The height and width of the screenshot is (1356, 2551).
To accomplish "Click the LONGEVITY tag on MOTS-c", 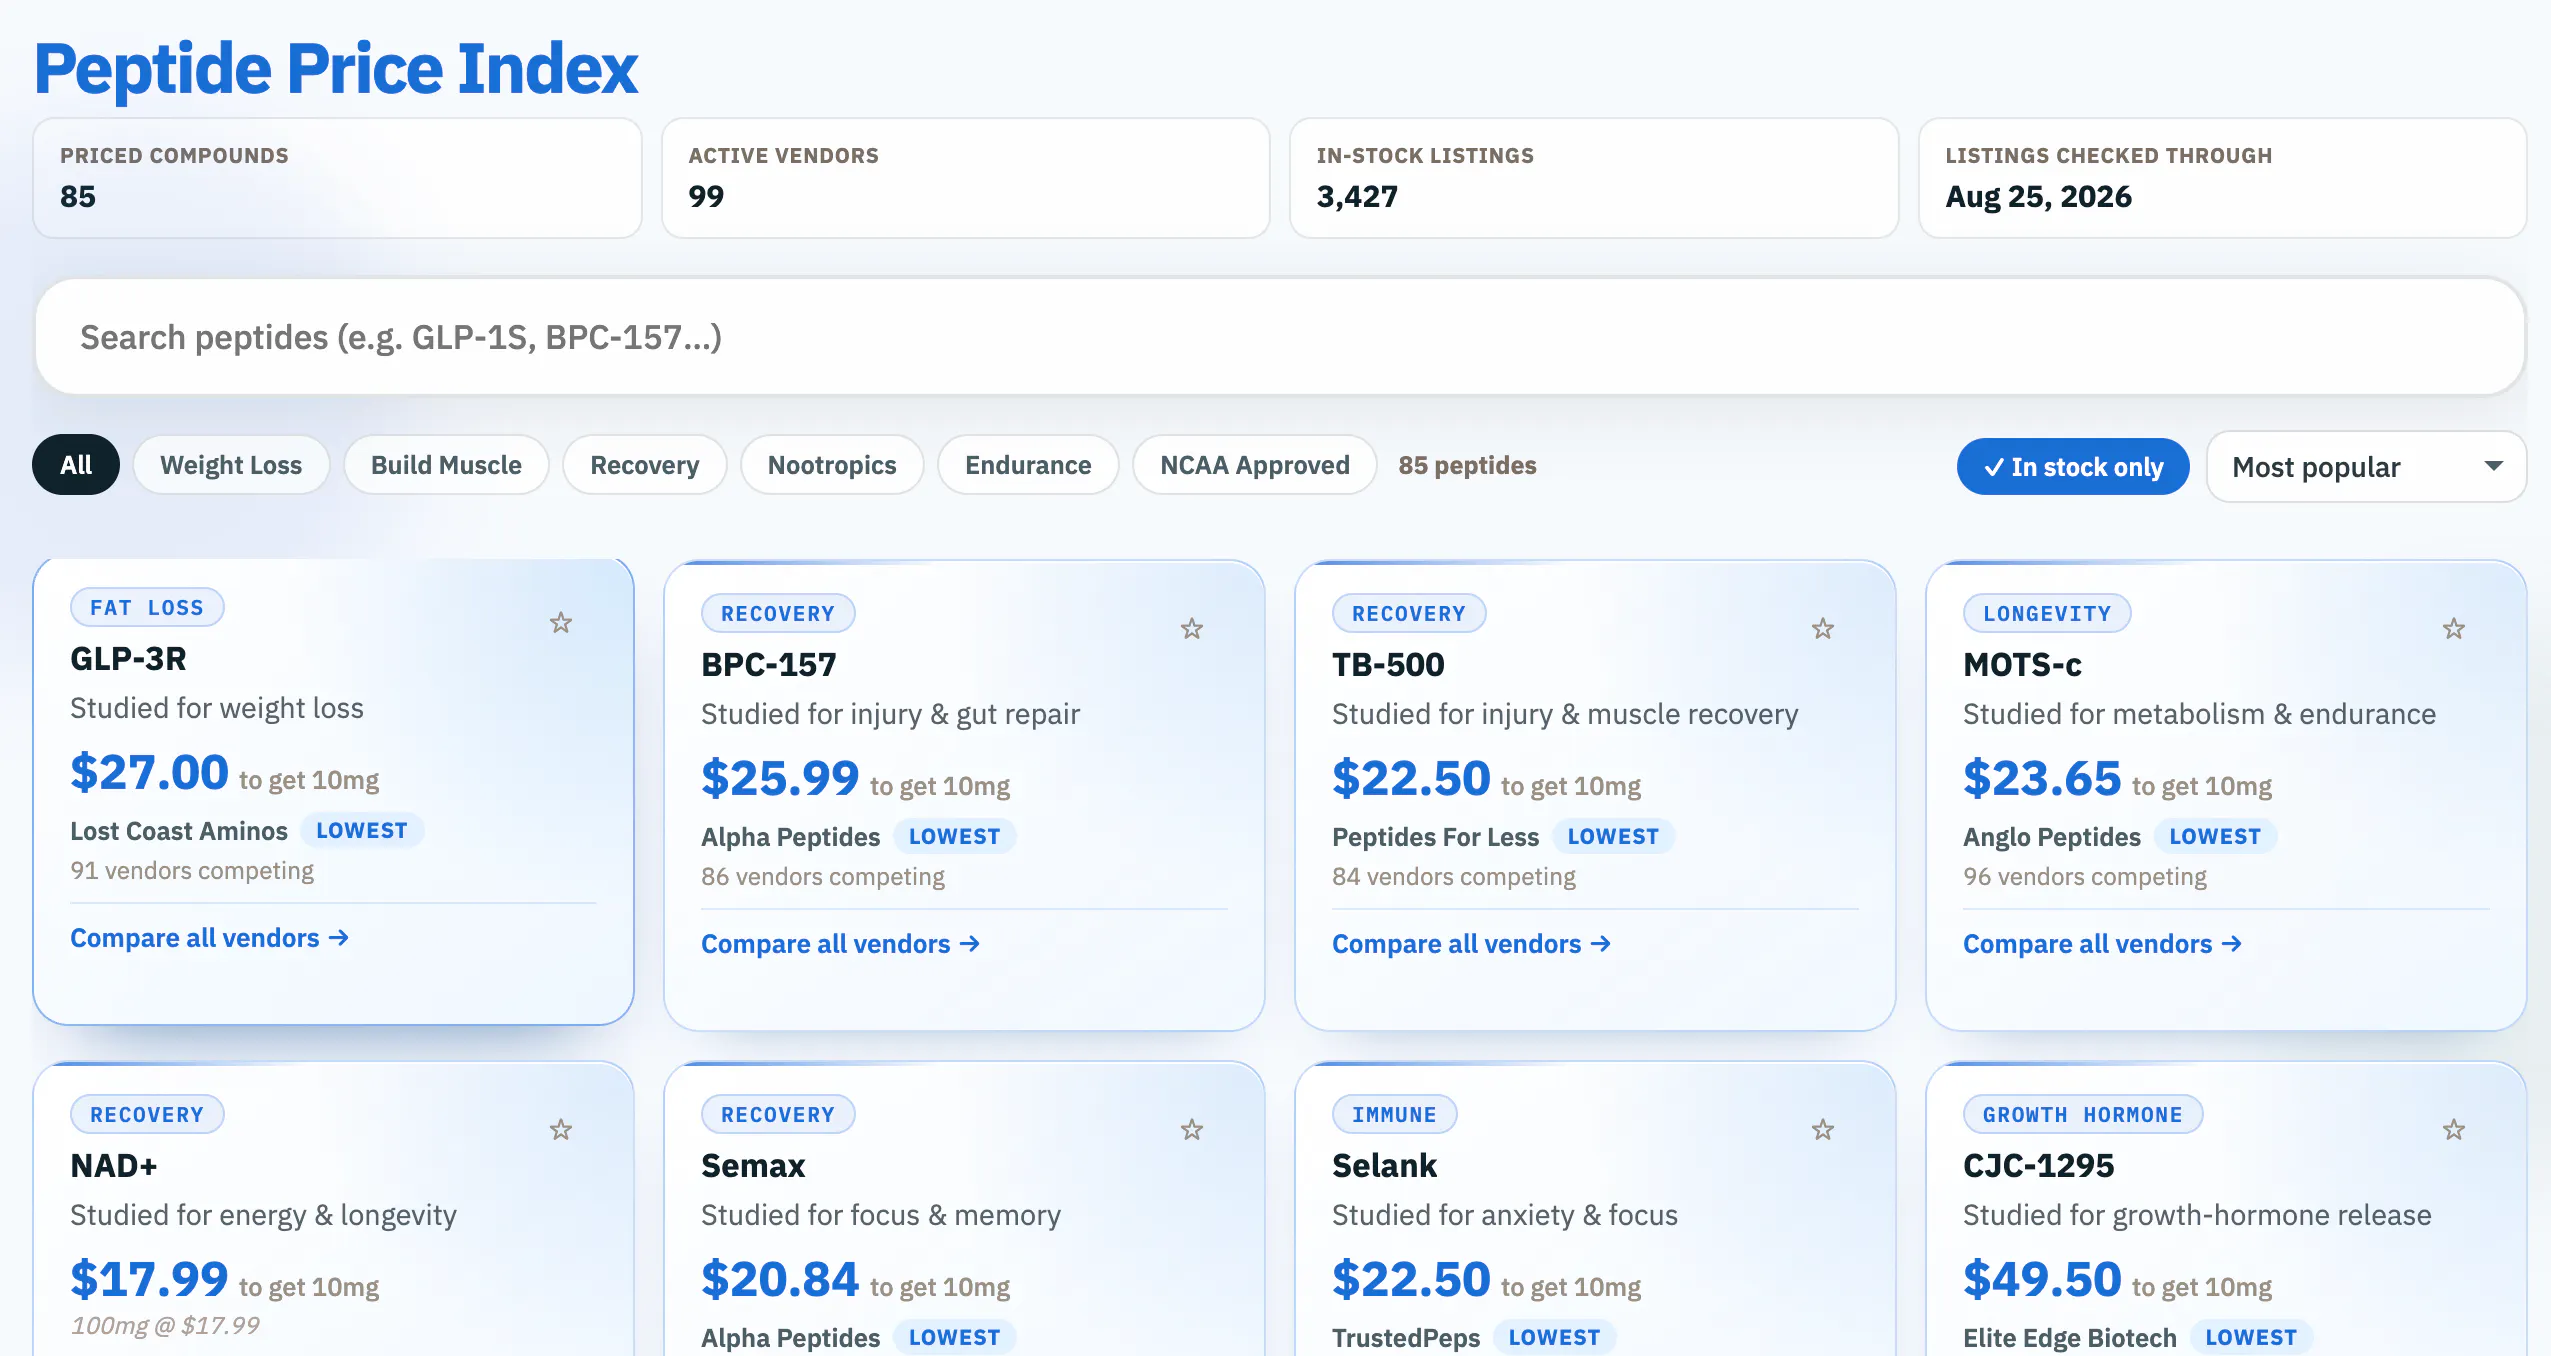I will (2047, 614).
